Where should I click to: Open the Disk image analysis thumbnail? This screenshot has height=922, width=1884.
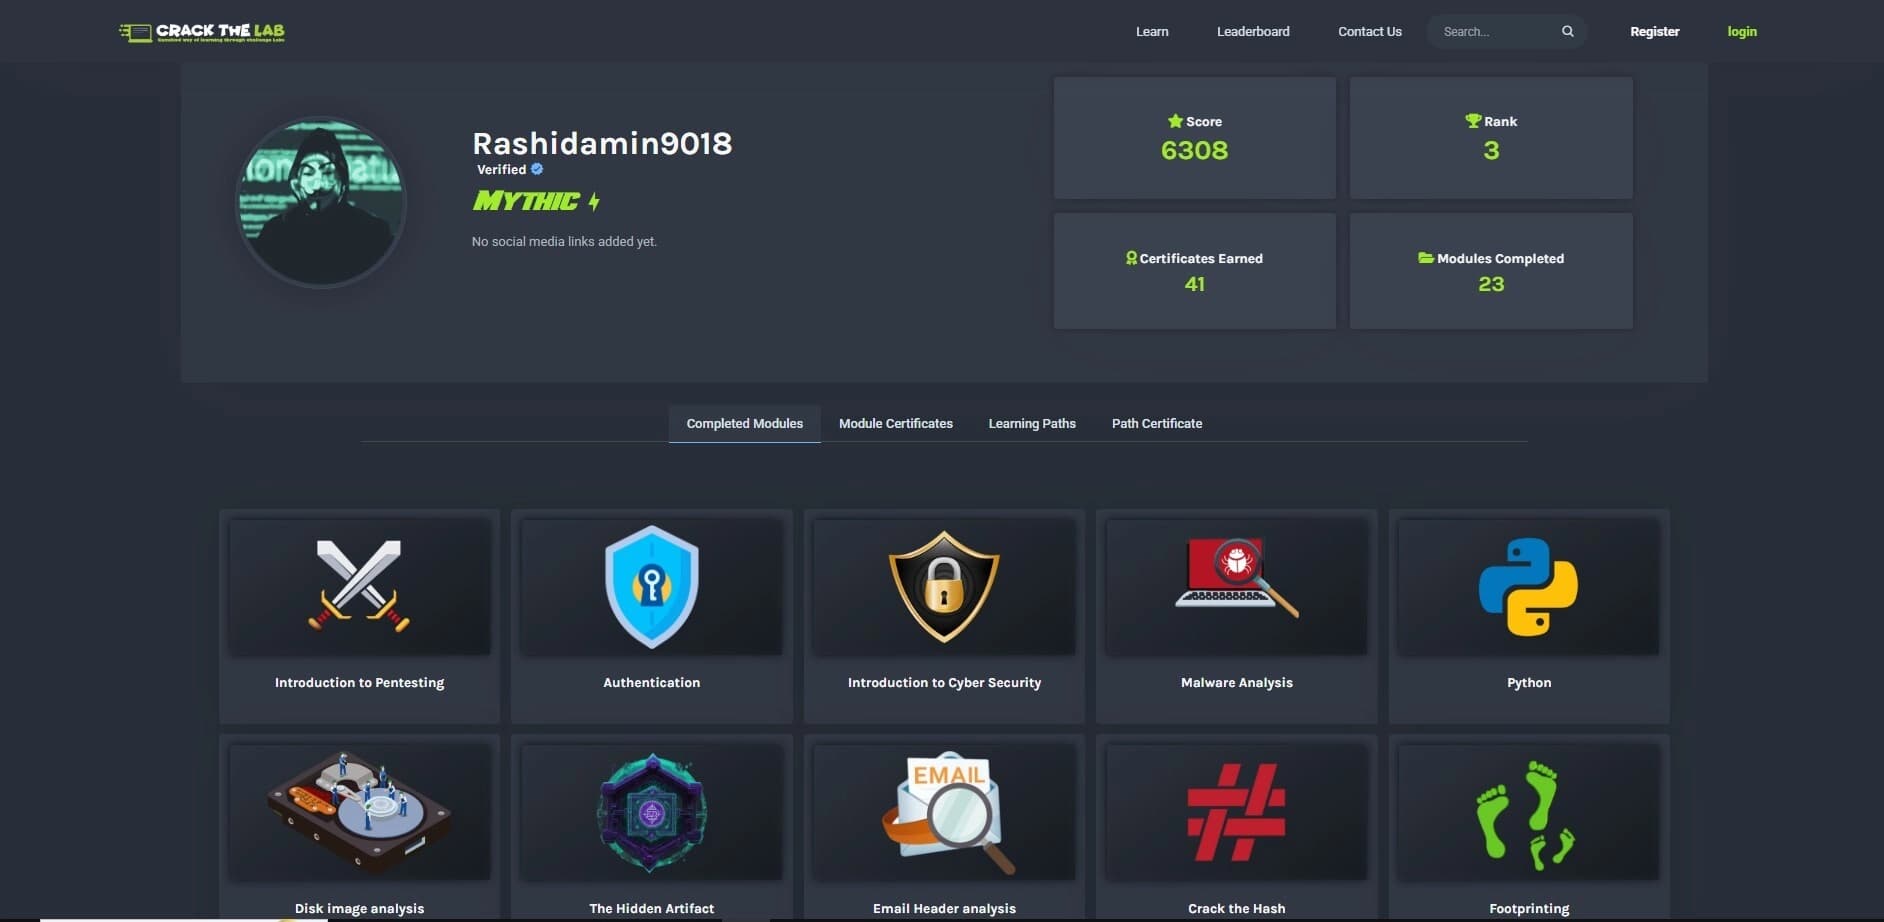click(x=359, y=812)
